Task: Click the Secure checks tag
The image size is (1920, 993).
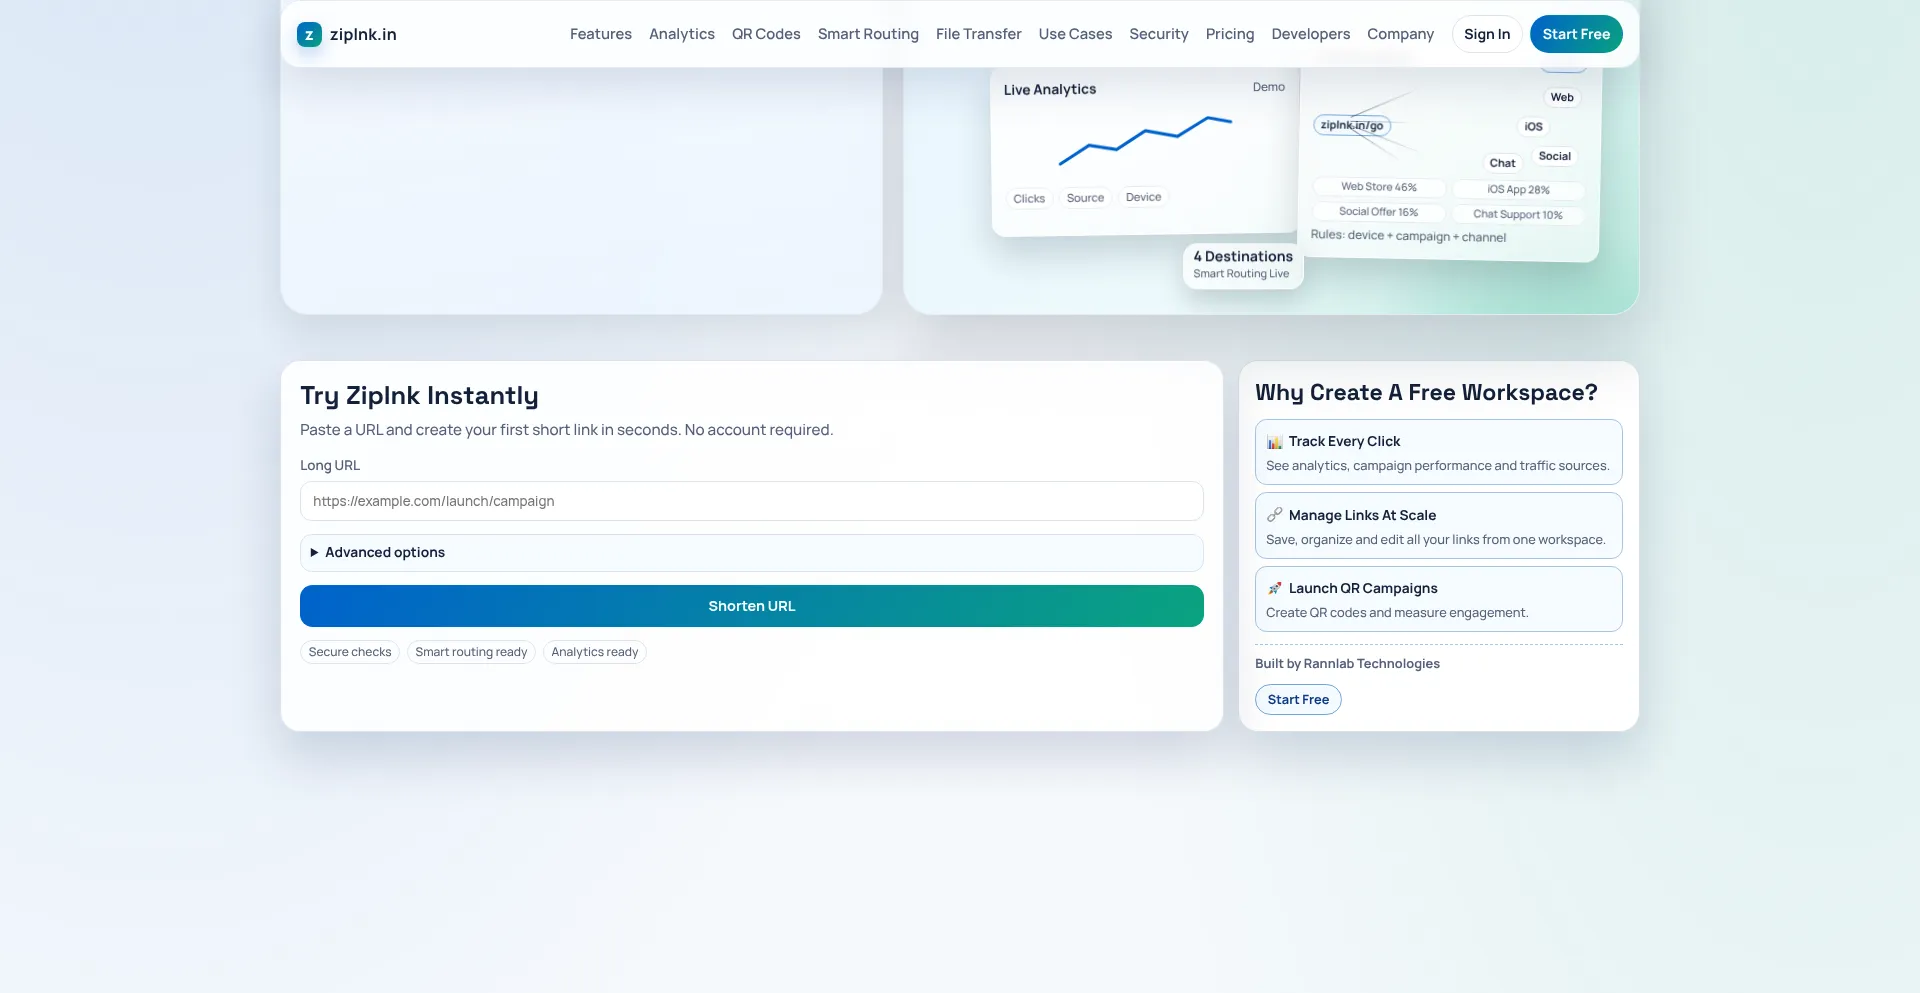Action: (350, 652)
